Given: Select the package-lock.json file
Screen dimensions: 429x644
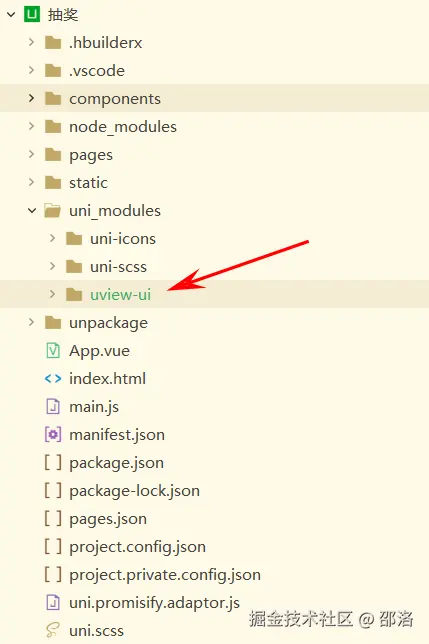Looking at the screenshot, I should coord(134,491).
